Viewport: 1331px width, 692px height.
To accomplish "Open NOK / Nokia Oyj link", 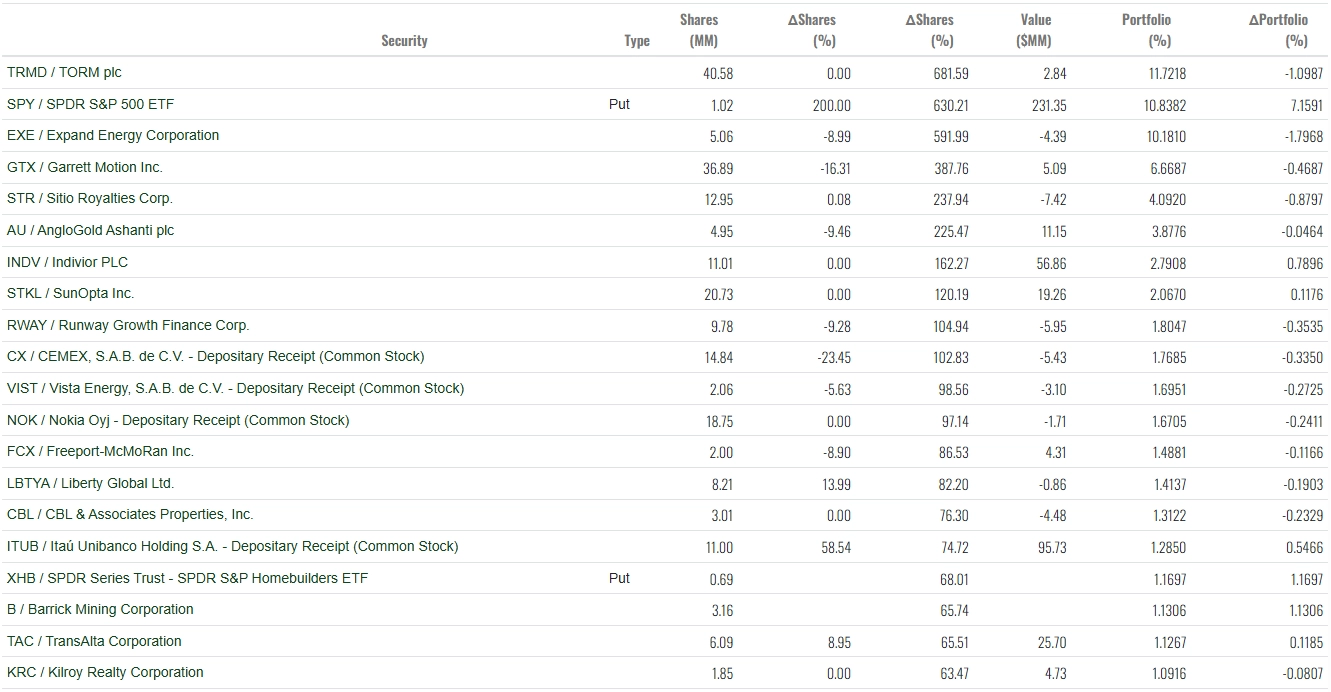I will pos(178,420).
